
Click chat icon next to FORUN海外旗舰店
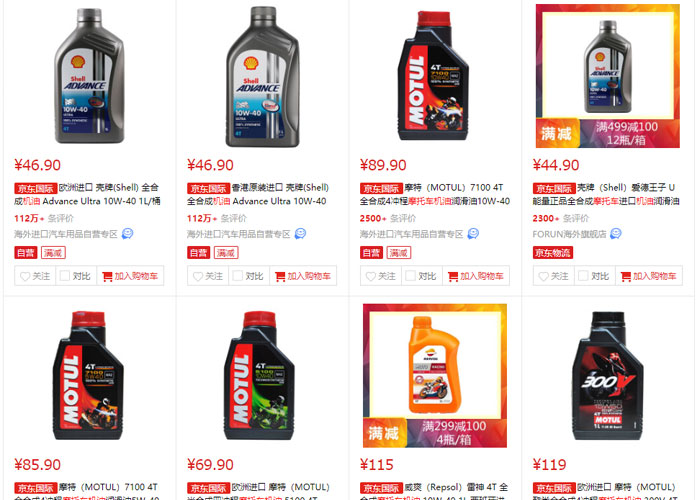coord(616,233)
